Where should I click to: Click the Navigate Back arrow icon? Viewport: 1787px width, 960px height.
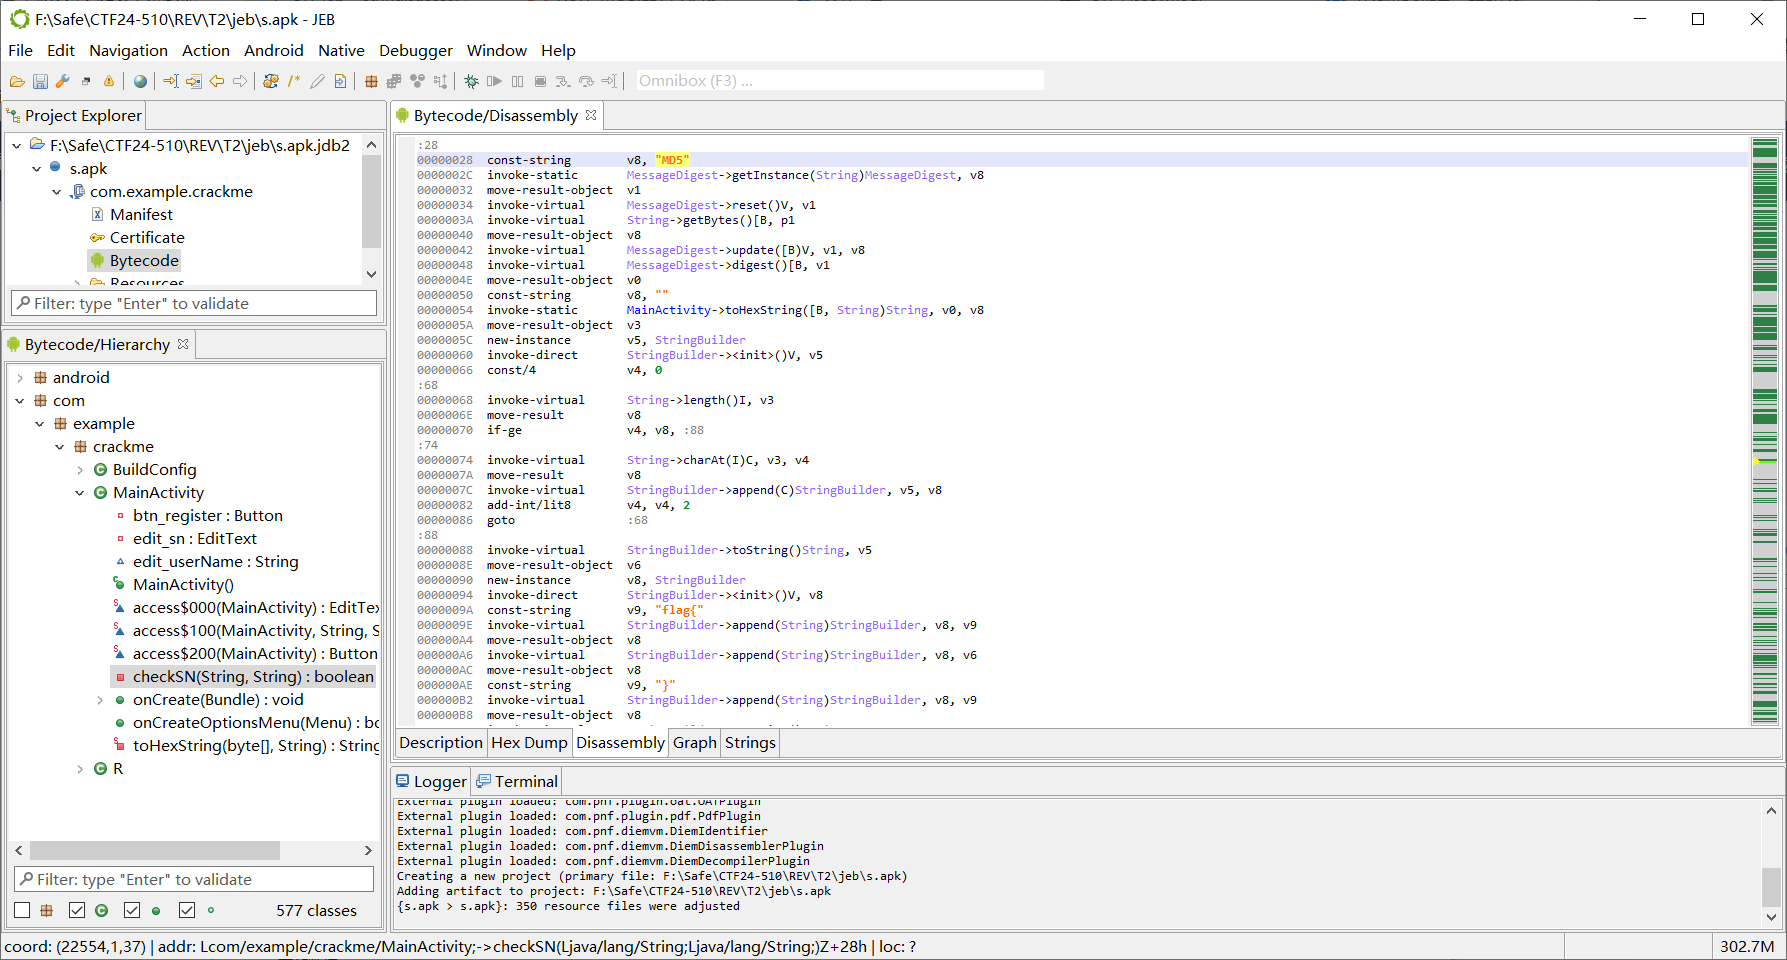tap(217, 81)
